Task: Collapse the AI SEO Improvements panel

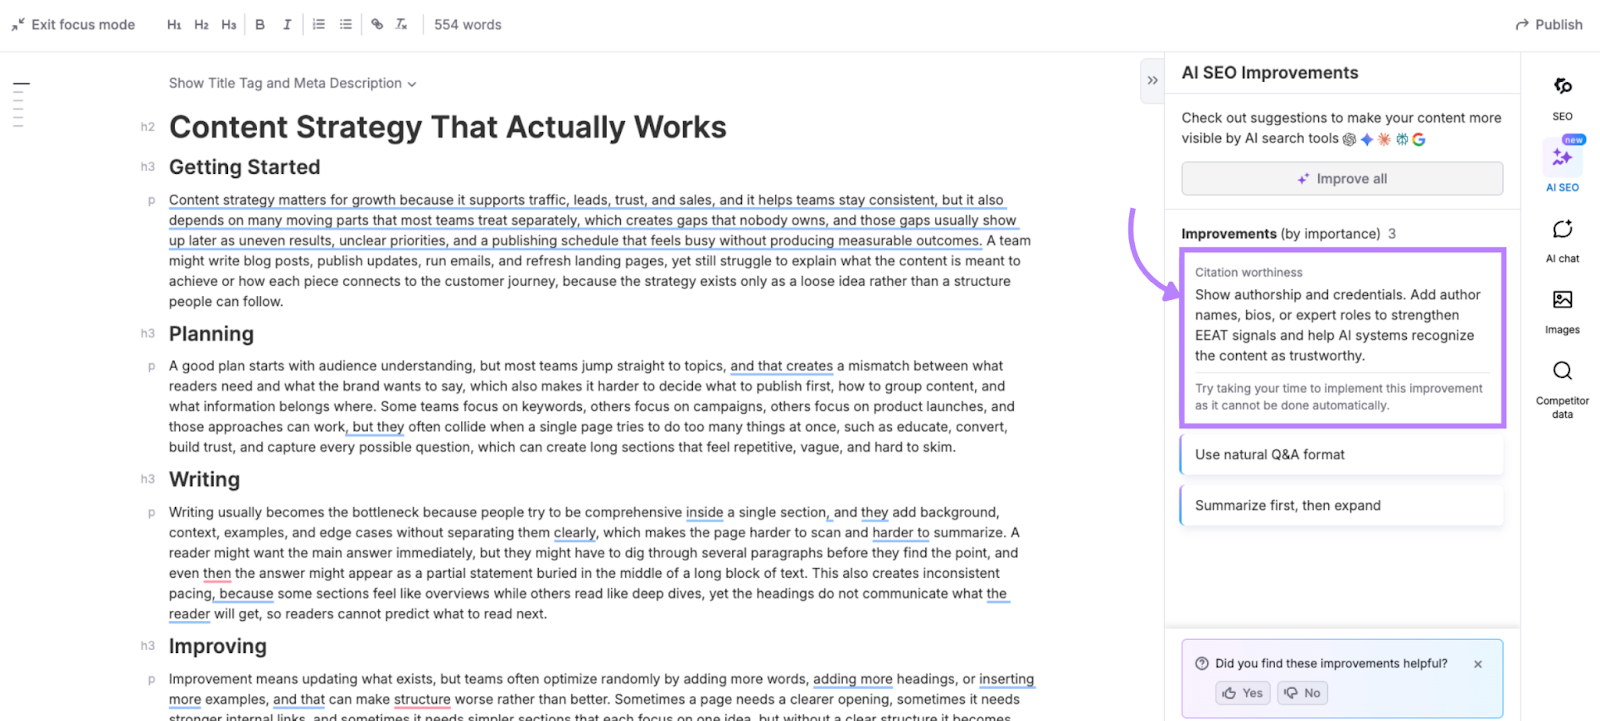Action: [x=1153, y=79]
